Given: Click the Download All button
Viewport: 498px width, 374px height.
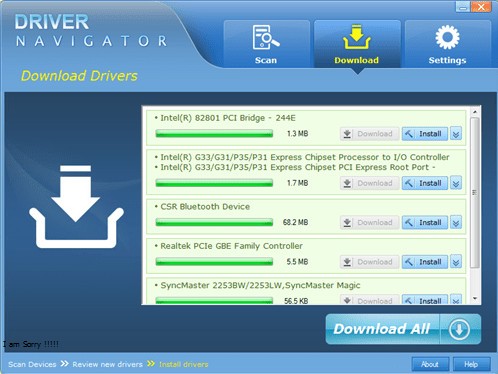Looking at the screenshot, I should click(x=403, y=329).
